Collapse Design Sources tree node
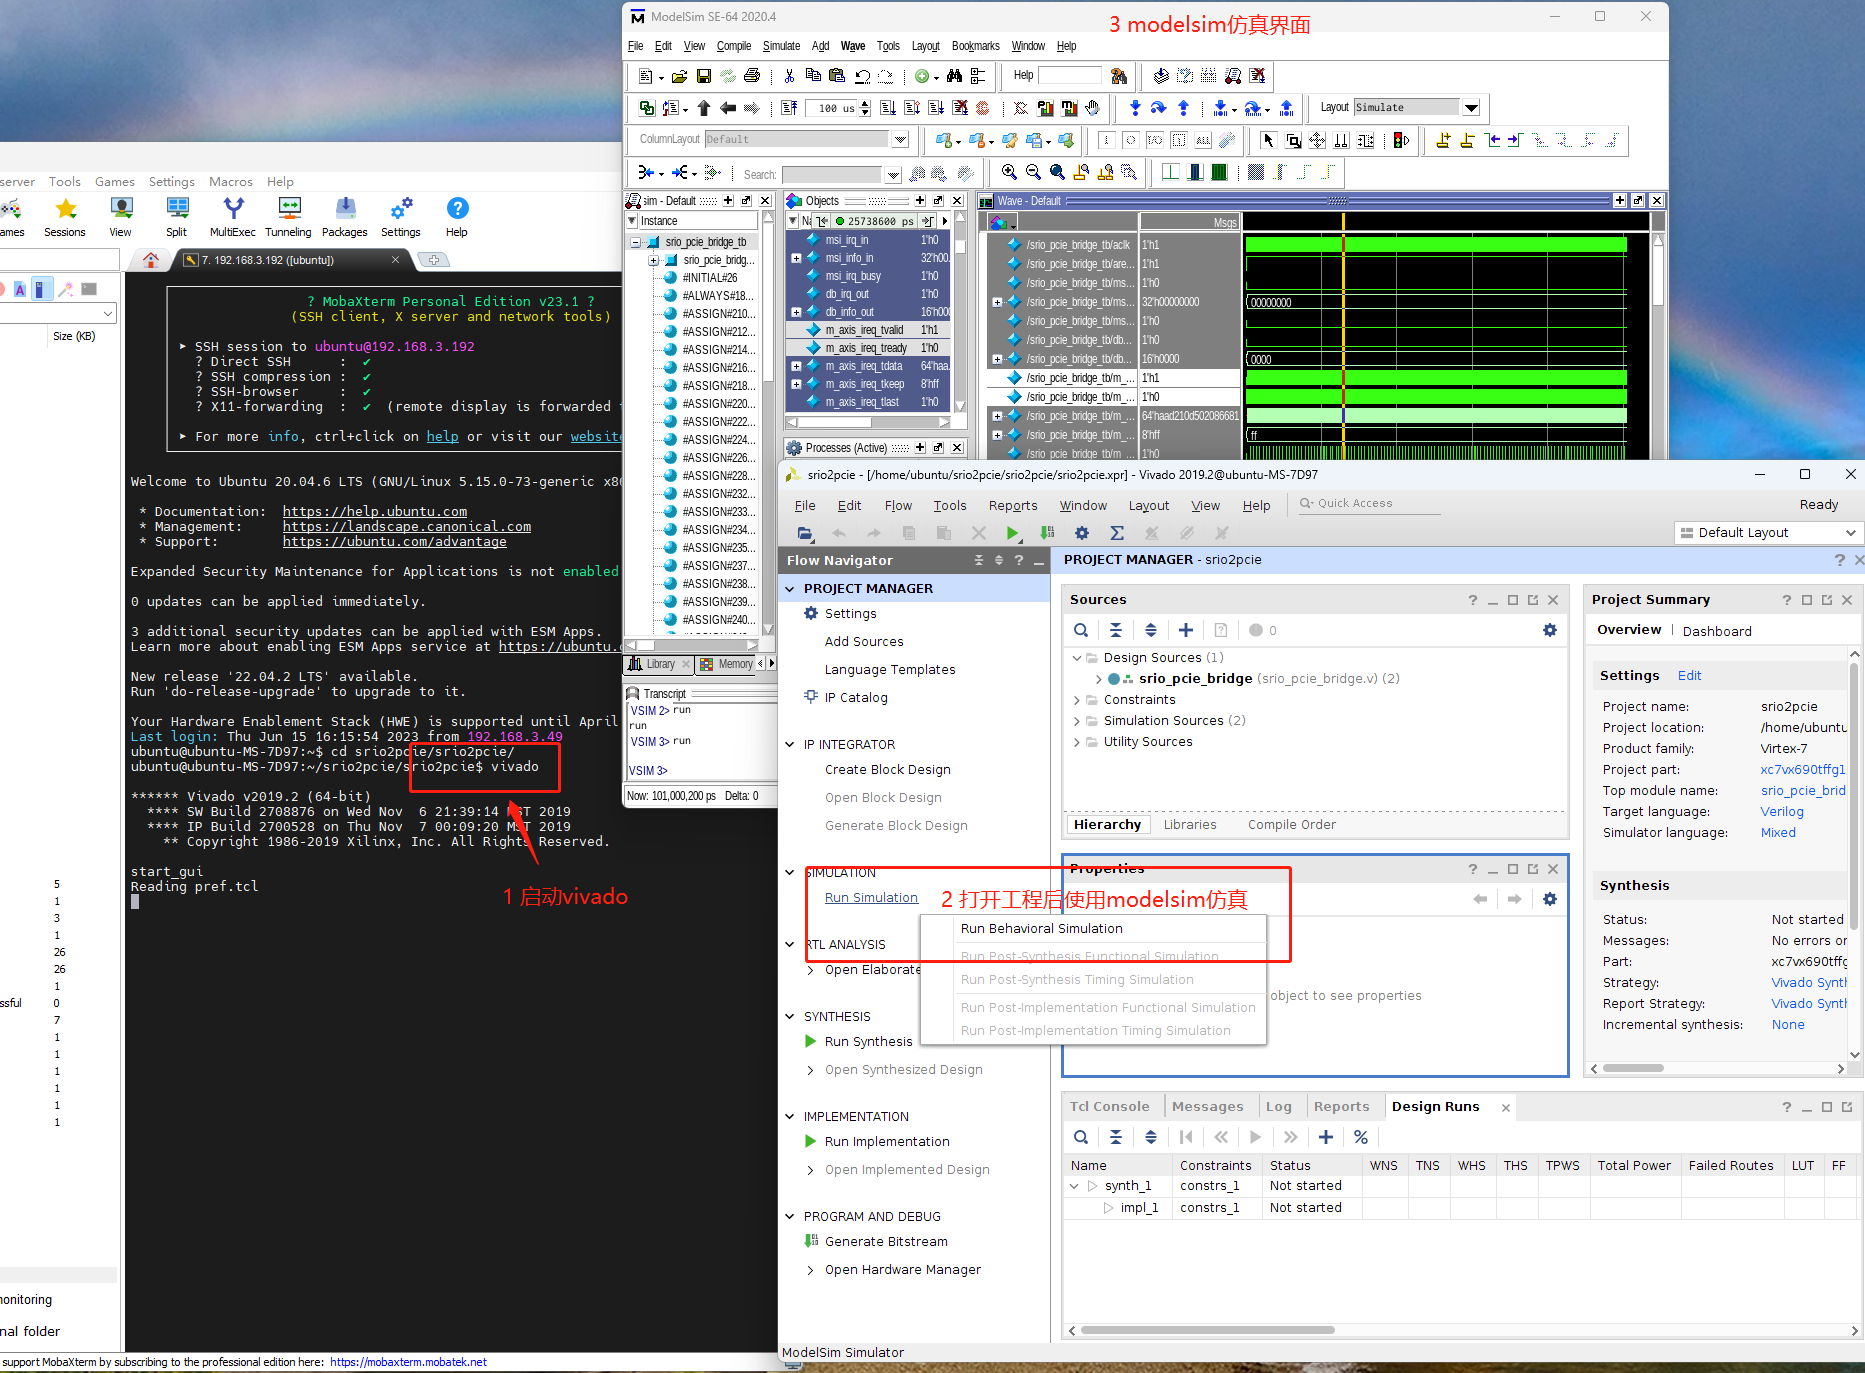 [1077, 658]
